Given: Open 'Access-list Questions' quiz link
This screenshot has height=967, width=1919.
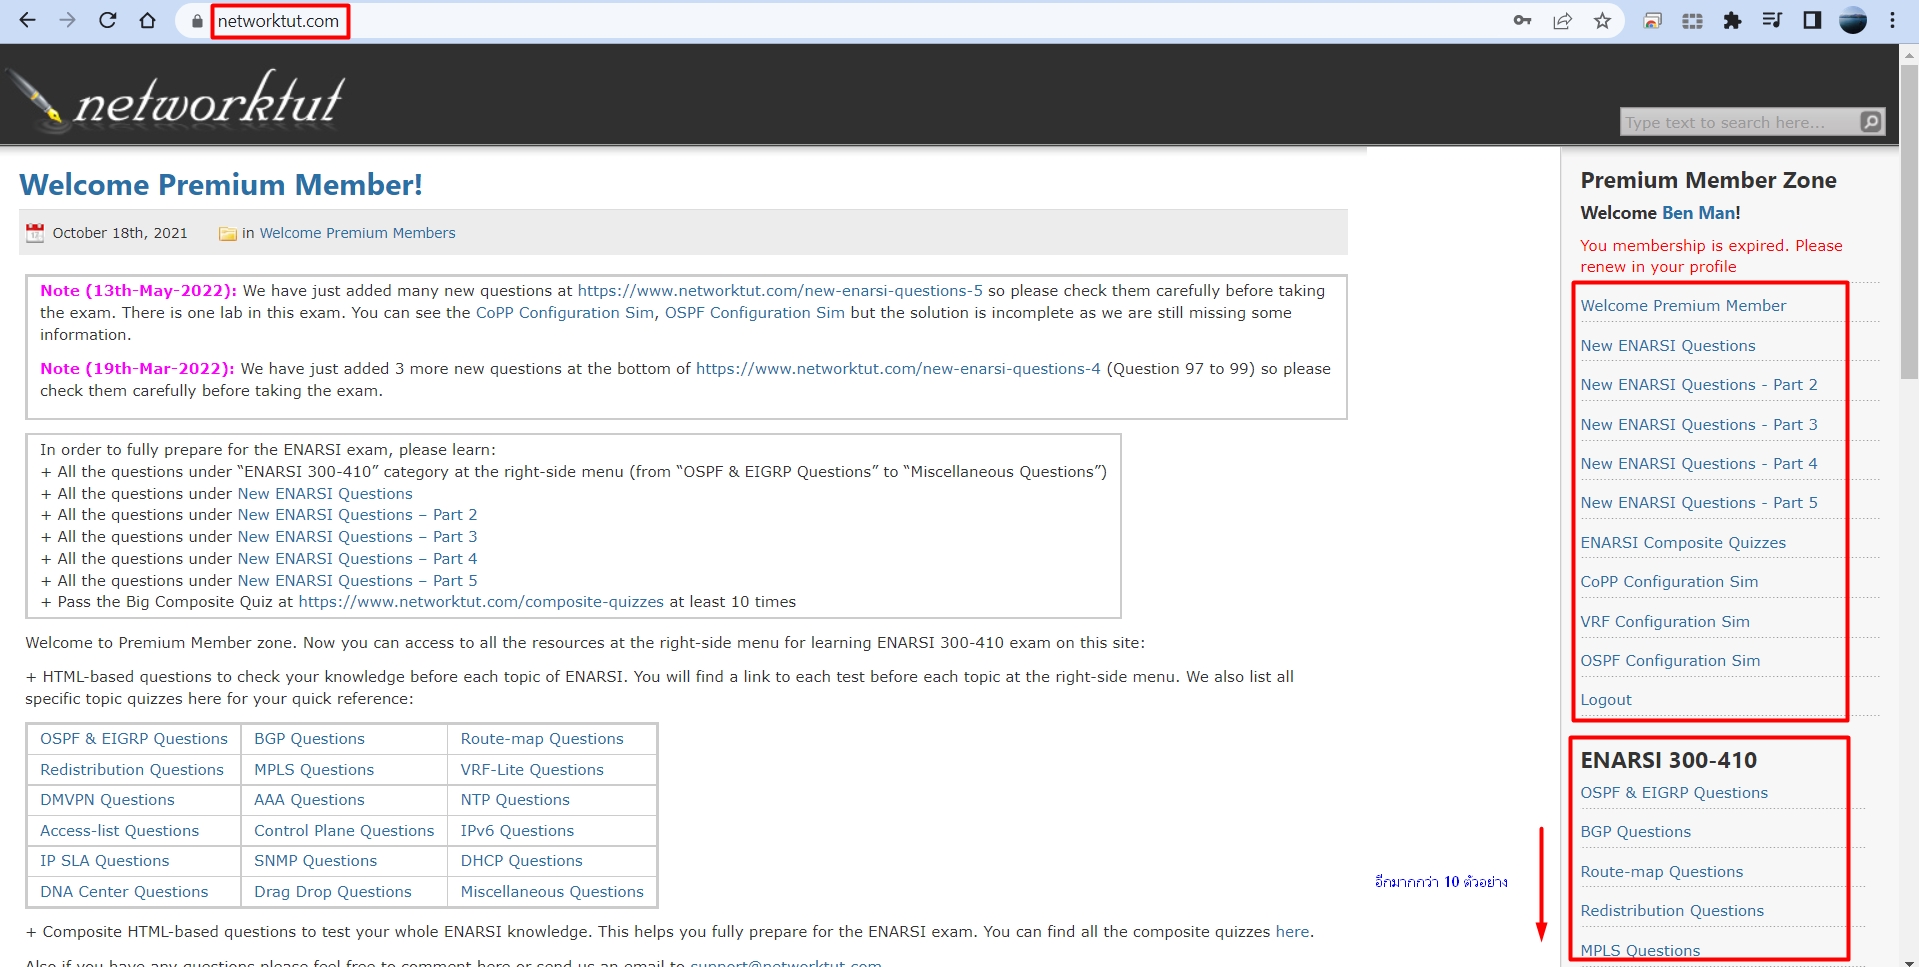Looking at the screenshot, I should click(120, 831).
